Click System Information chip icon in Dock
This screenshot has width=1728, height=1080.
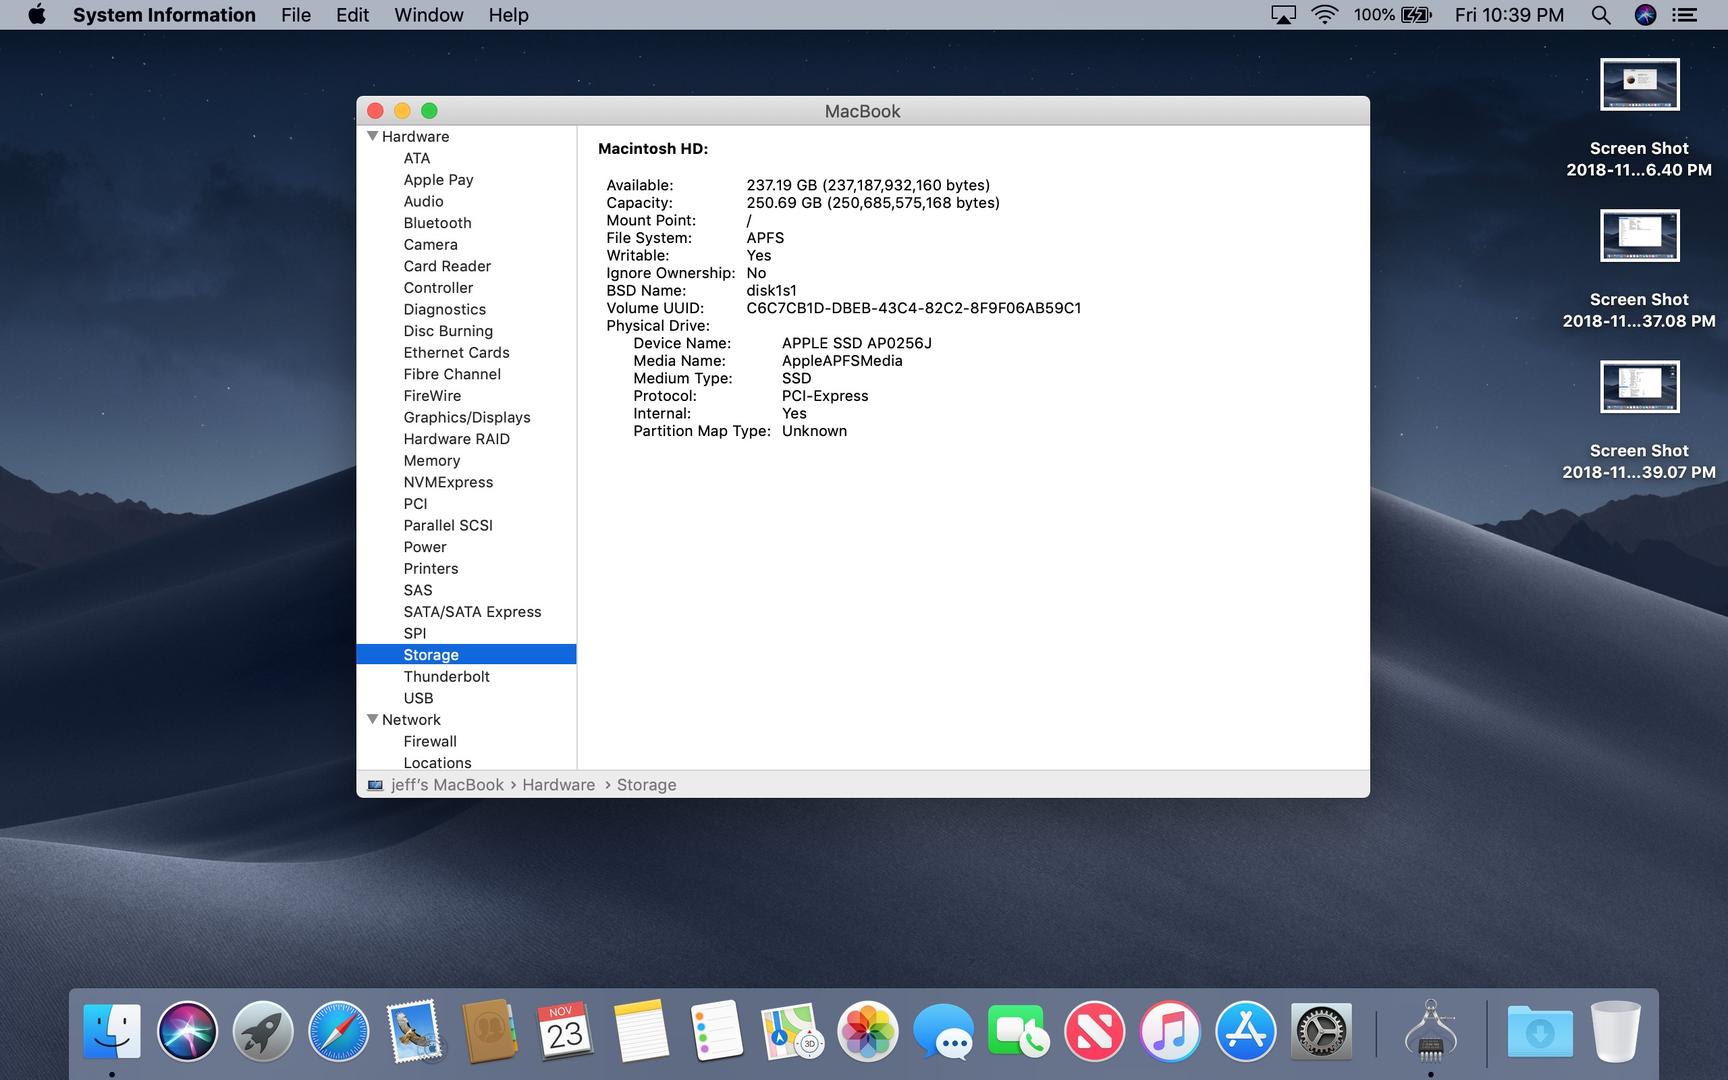click(x=1430, y=1030)
